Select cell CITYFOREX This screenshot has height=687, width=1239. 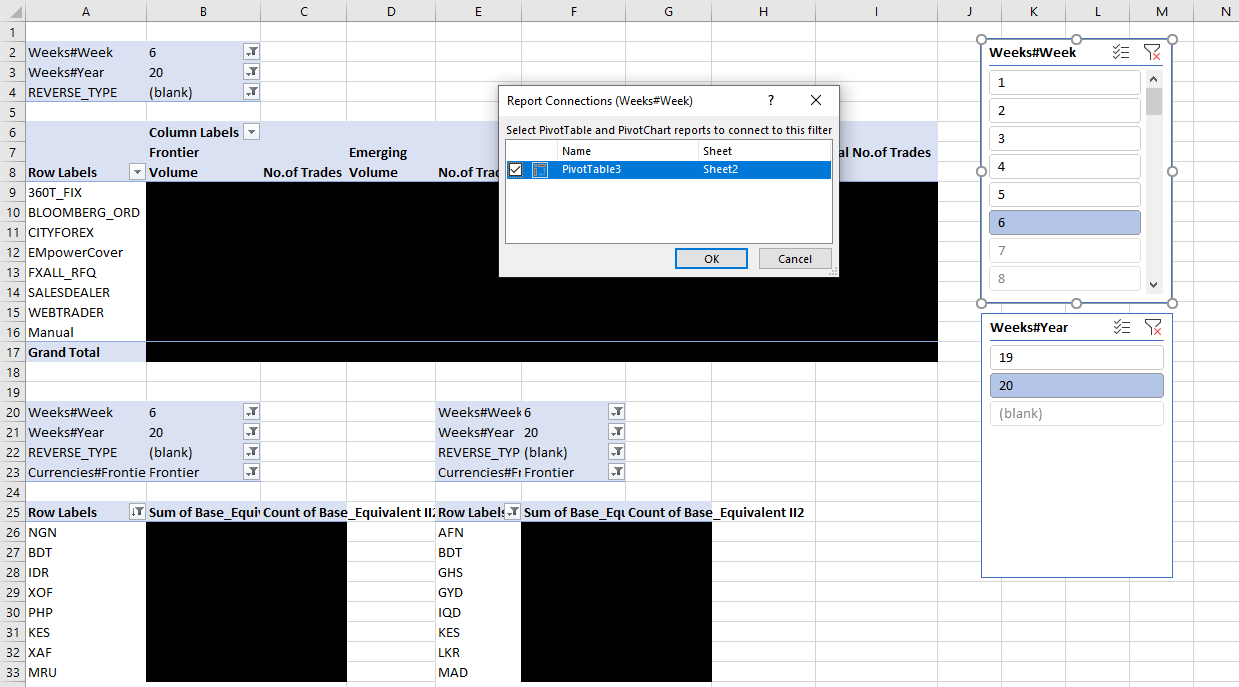[x=85, y=232]
